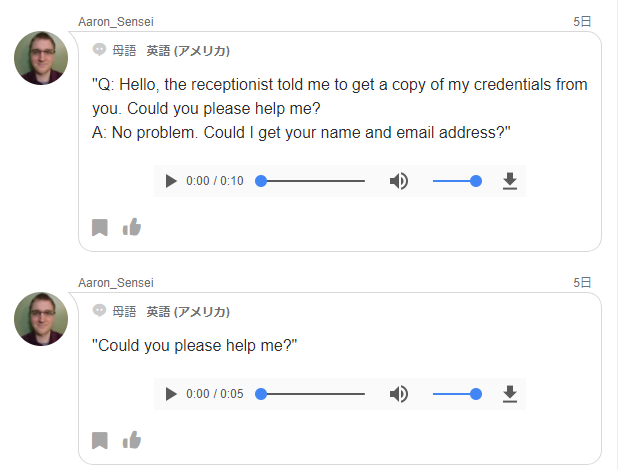Click the speech bubble icon in second post

click(x=99, y=311)
